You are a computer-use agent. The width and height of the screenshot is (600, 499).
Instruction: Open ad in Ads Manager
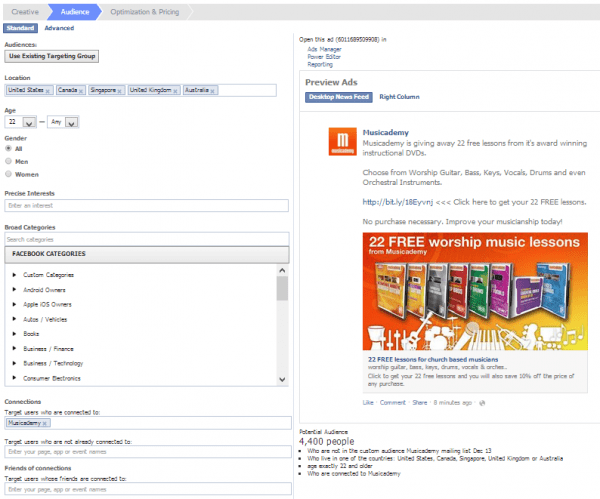click(x=324, y=49)
